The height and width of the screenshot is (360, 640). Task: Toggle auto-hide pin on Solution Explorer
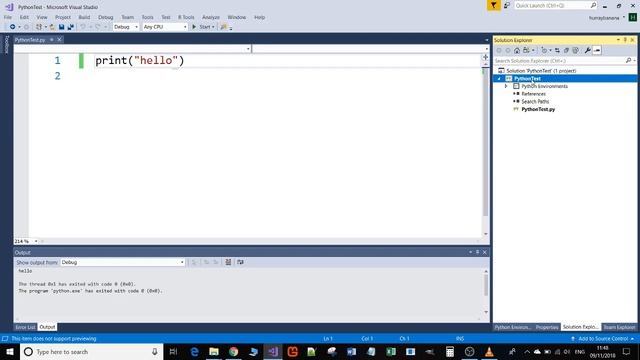(x=625, y=40)
